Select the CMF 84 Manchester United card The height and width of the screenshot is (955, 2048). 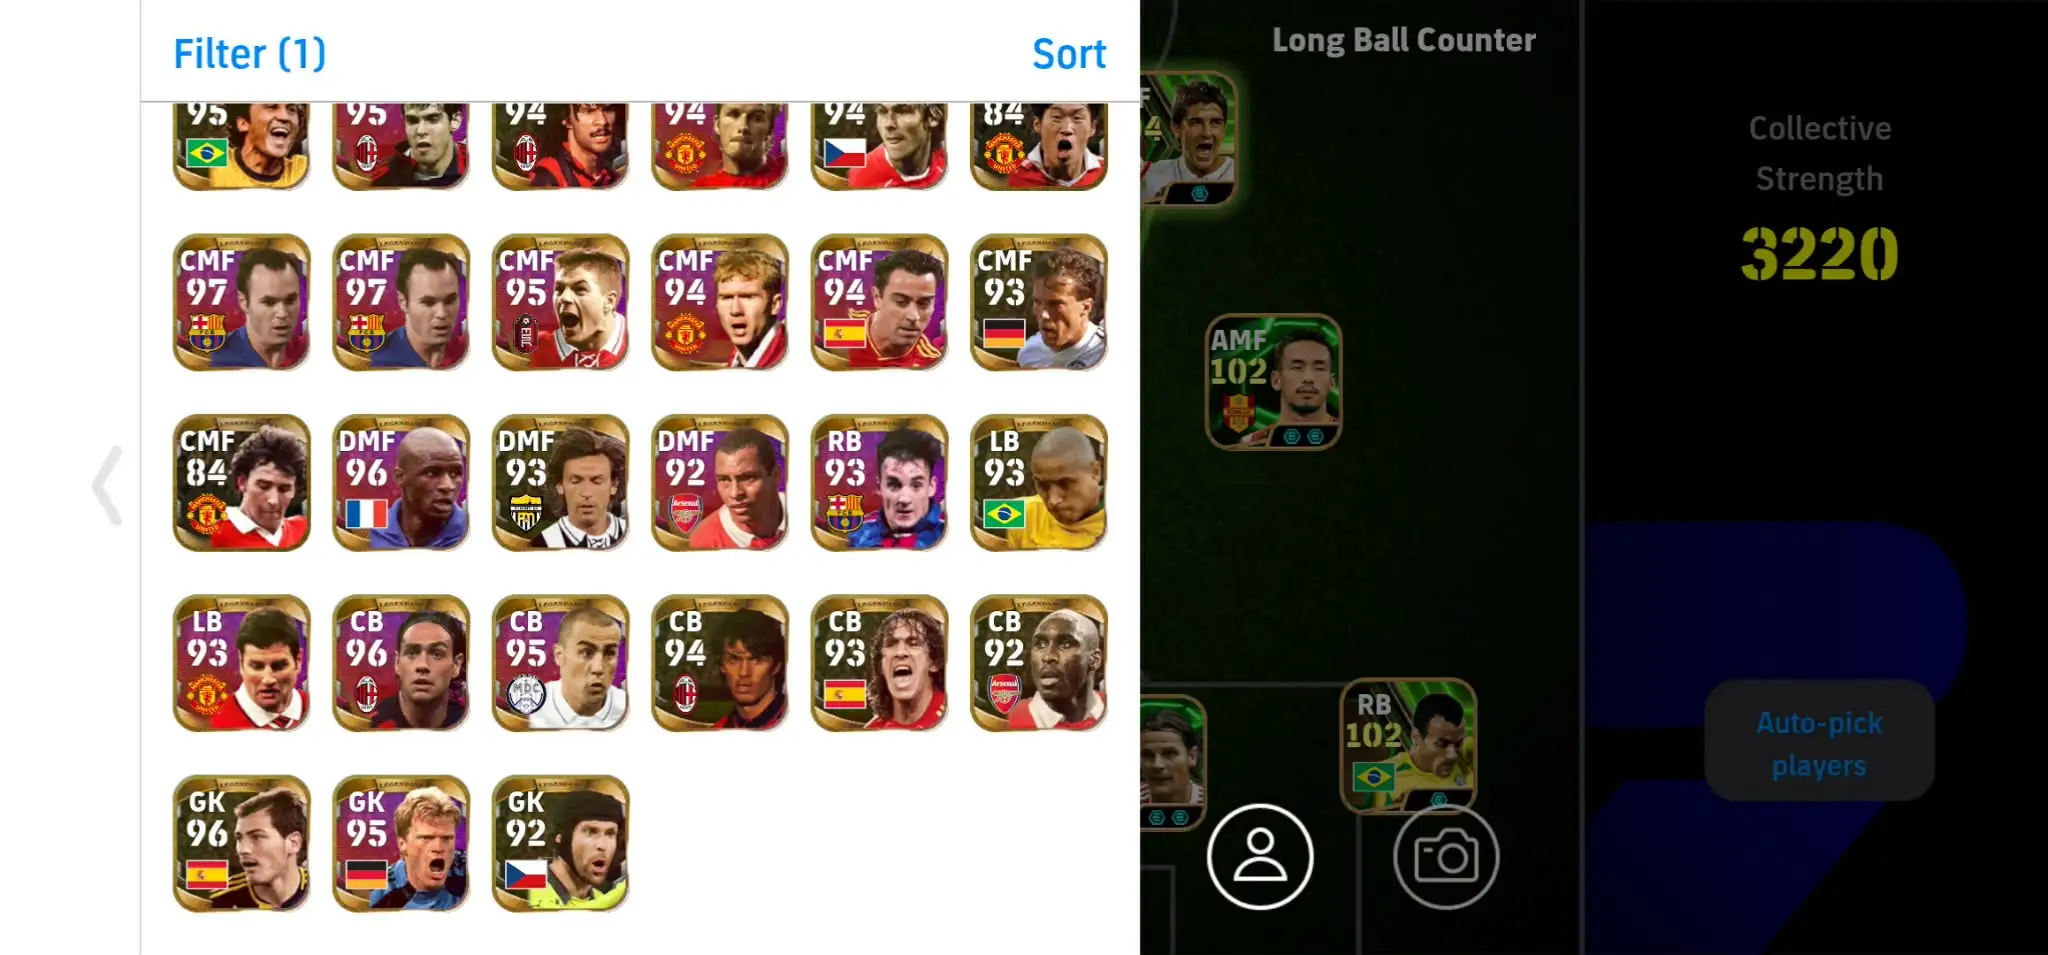[x=241, y=483]
